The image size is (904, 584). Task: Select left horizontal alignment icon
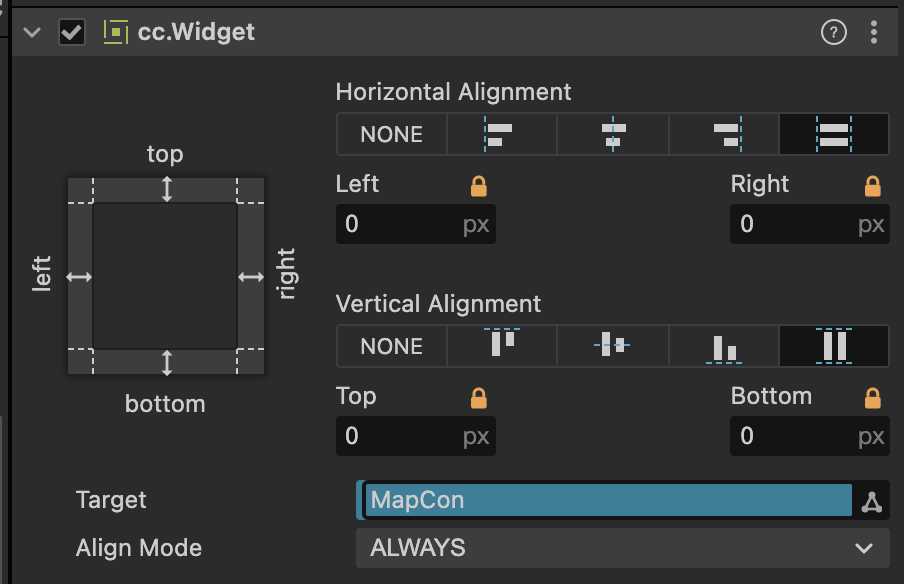(x=500, y=134)
